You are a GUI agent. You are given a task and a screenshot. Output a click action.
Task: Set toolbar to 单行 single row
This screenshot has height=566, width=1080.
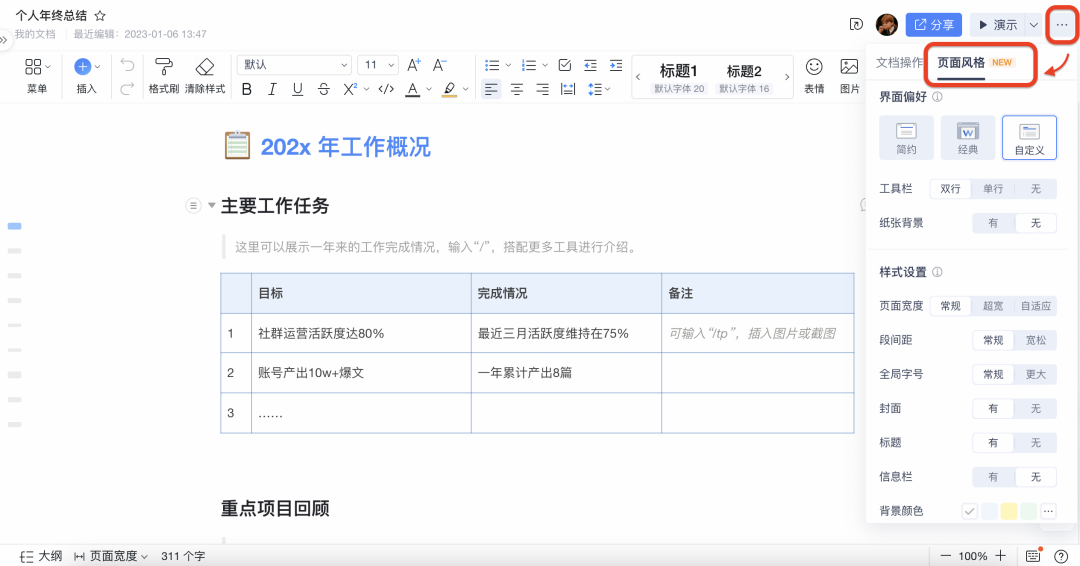coord(993,188)
